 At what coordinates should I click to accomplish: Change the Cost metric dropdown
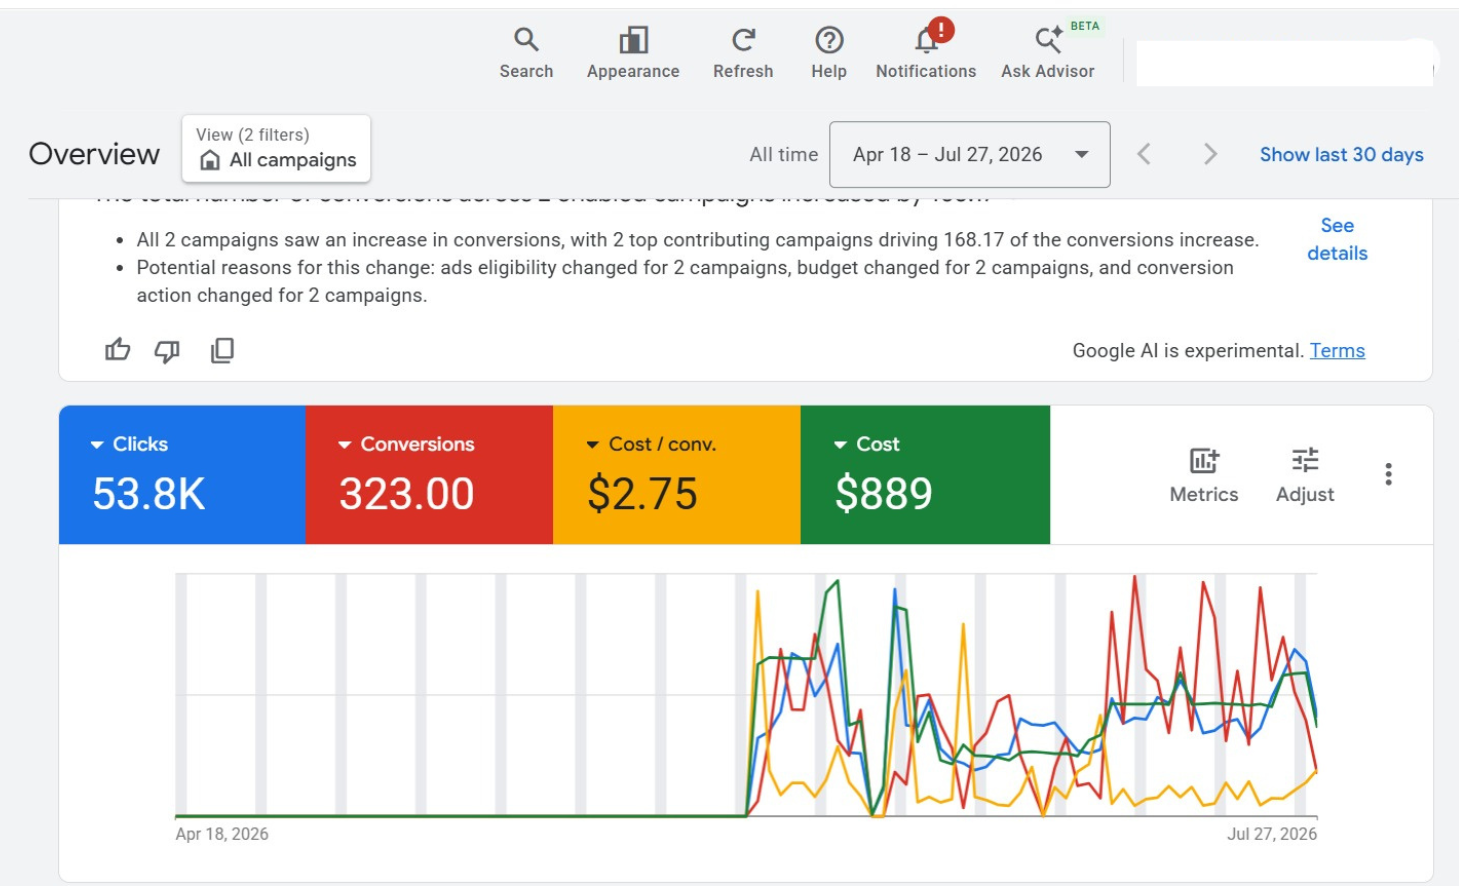(867, 444)
